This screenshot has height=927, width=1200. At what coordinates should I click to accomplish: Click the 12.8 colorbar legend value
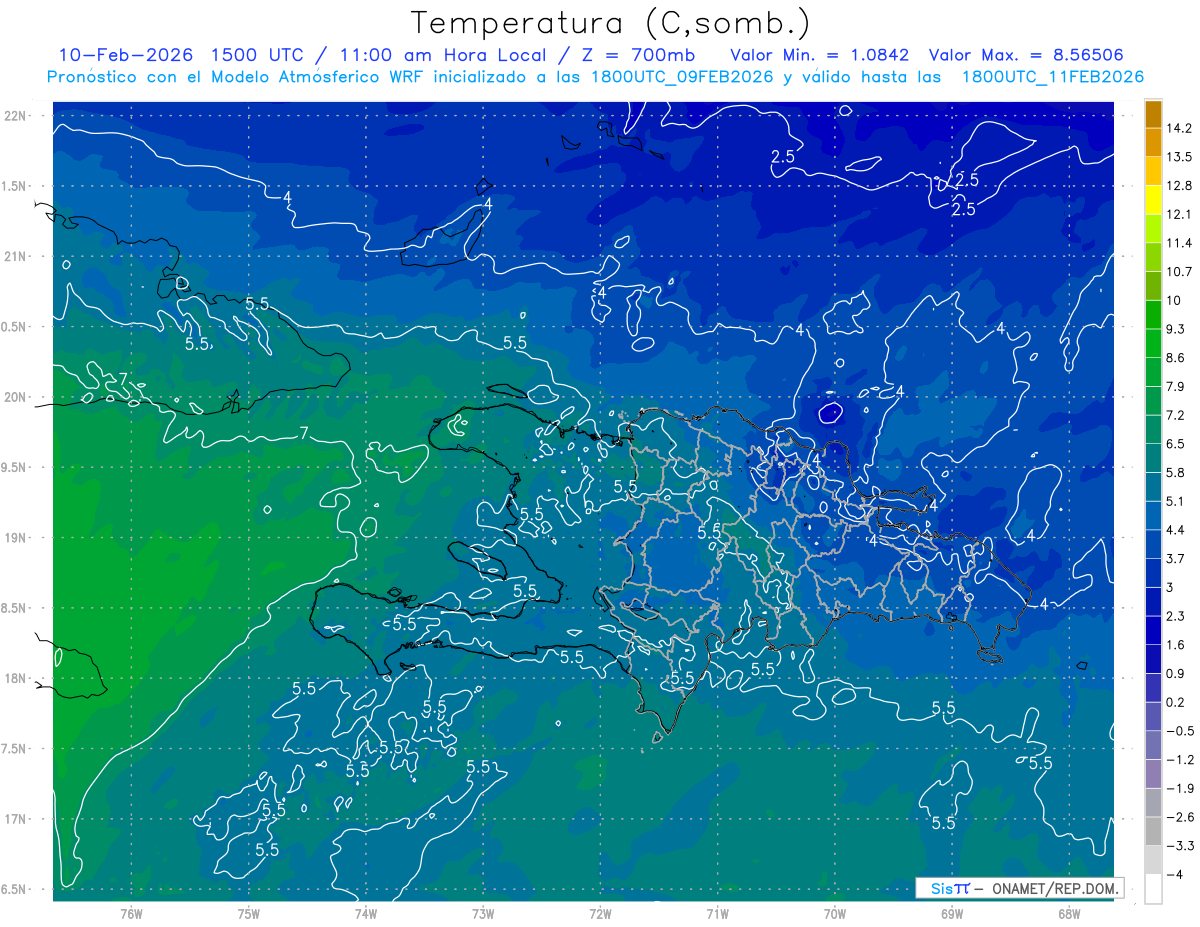click(x=1180, y=185)
